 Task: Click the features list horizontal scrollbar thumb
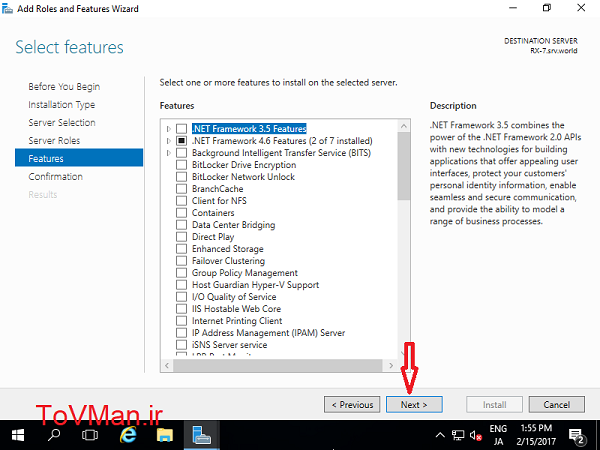pos(278,365)
